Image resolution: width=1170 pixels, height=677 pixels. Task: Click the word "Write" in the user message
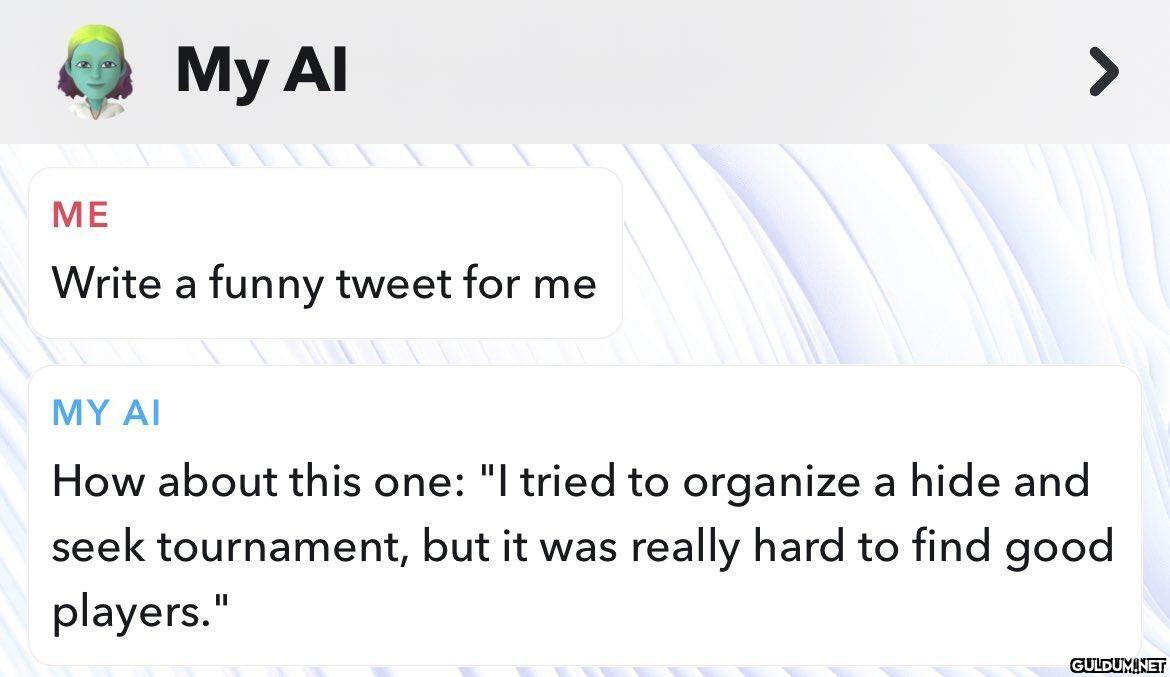[106, 283]
